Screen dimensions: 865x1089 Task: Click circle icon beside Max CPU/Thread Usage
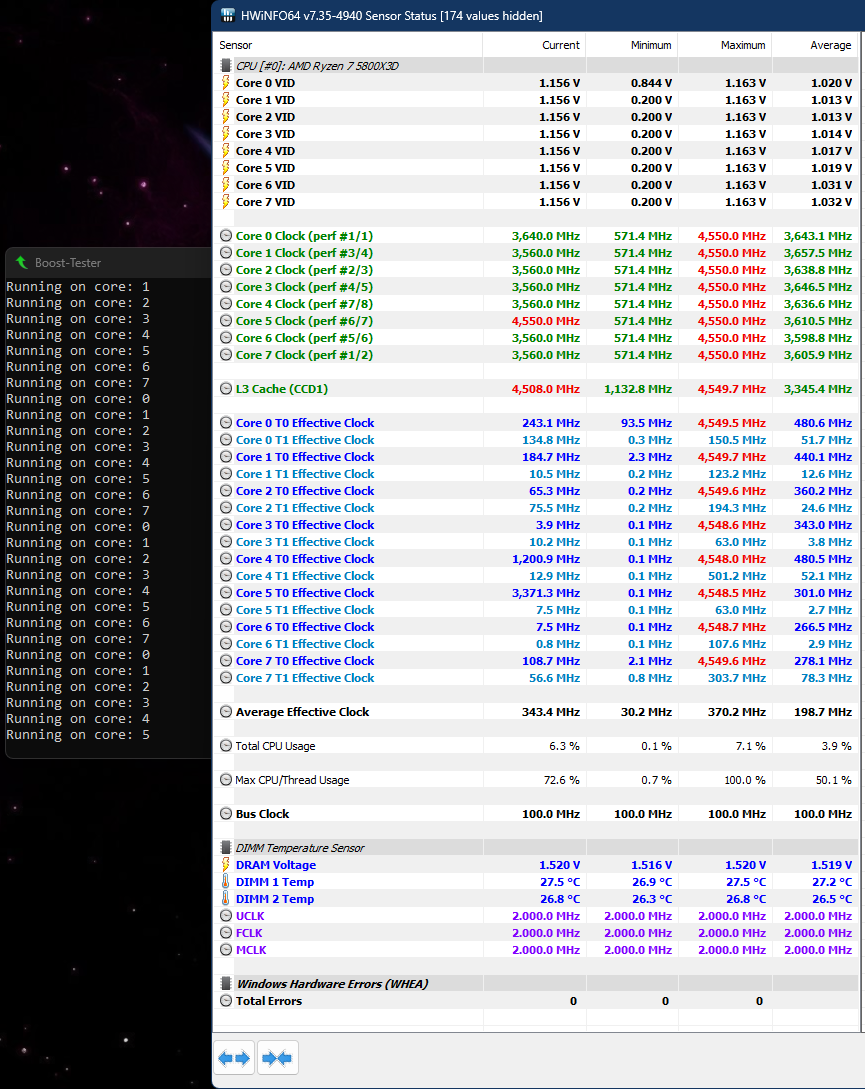pyautogui.click(x=226, y=780)
